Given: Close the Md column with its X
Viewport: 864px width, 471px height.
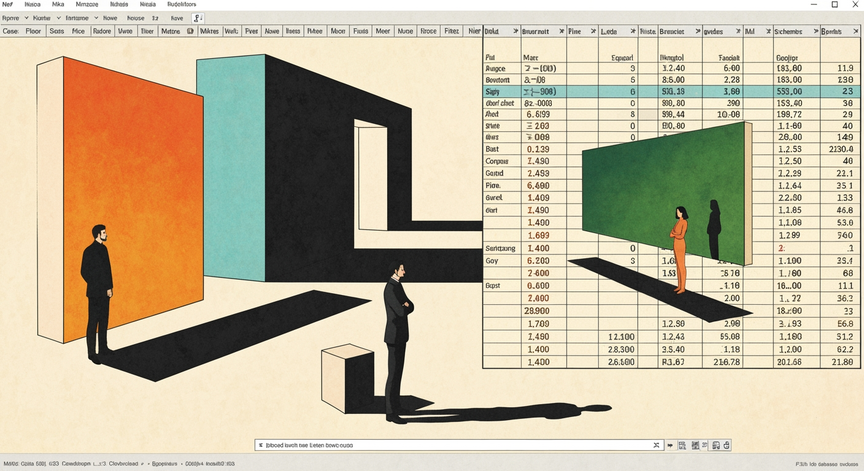Looking at the screenshot, I should point(768,31).
